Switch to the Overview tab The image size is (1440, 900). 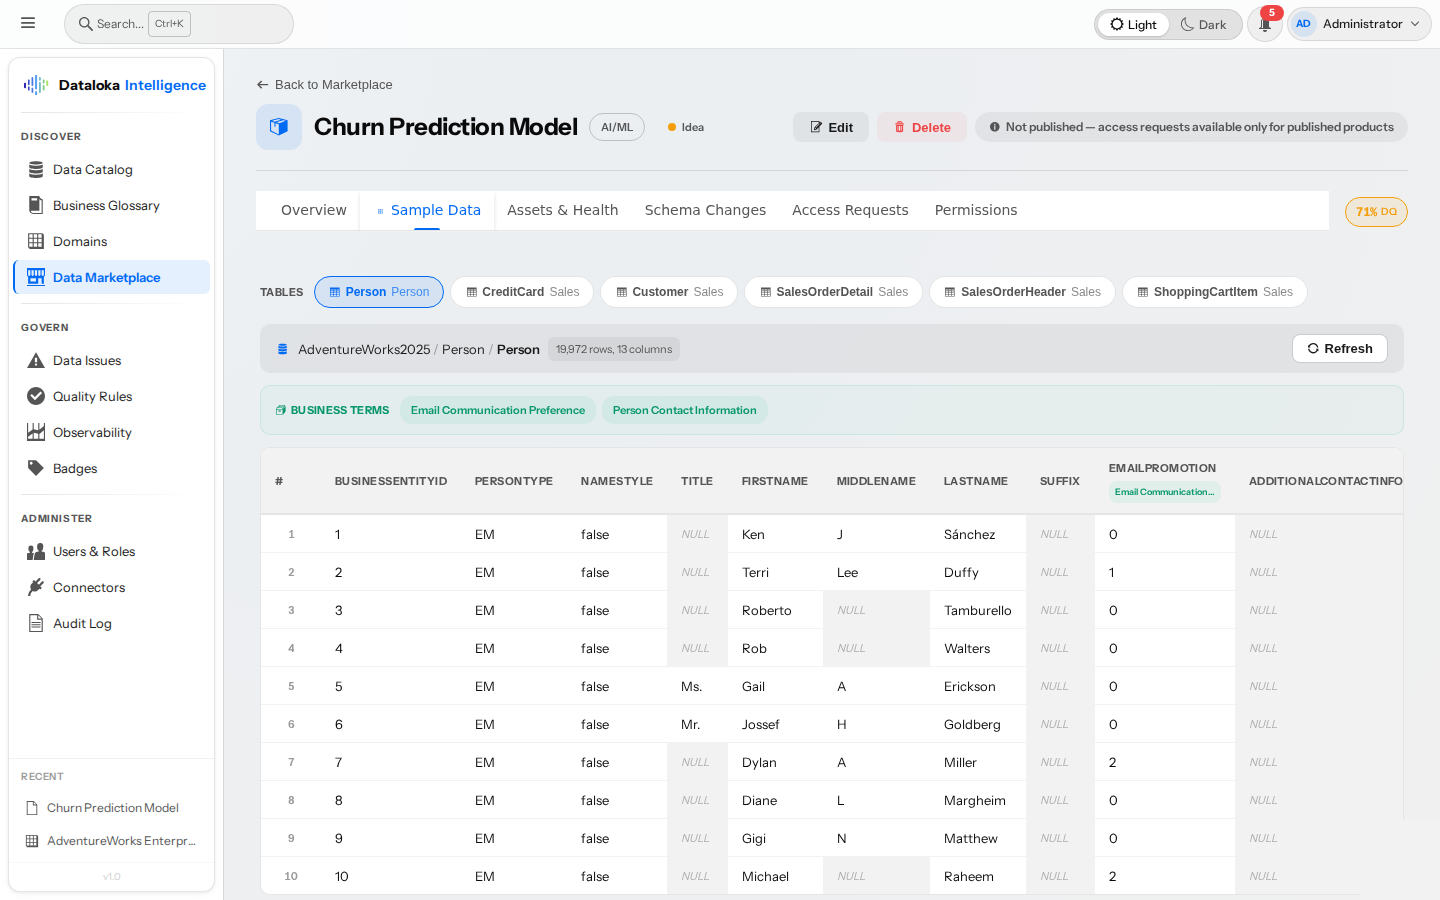pos(313,210)
